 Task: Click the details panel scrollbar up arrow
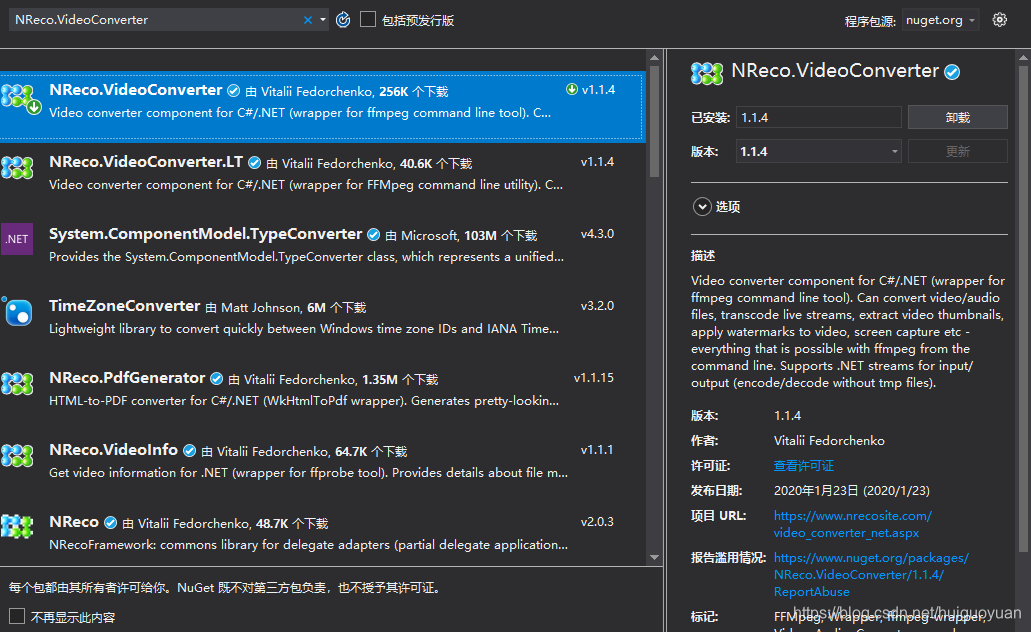(1023, 58)
